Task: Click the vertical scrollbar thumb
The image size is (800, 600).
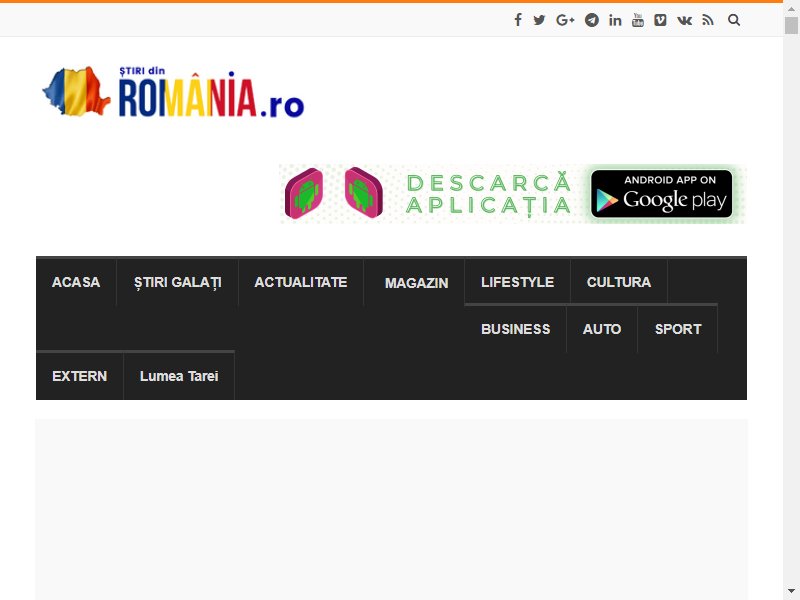Action: pyautogui.click(x=791, y=25)
